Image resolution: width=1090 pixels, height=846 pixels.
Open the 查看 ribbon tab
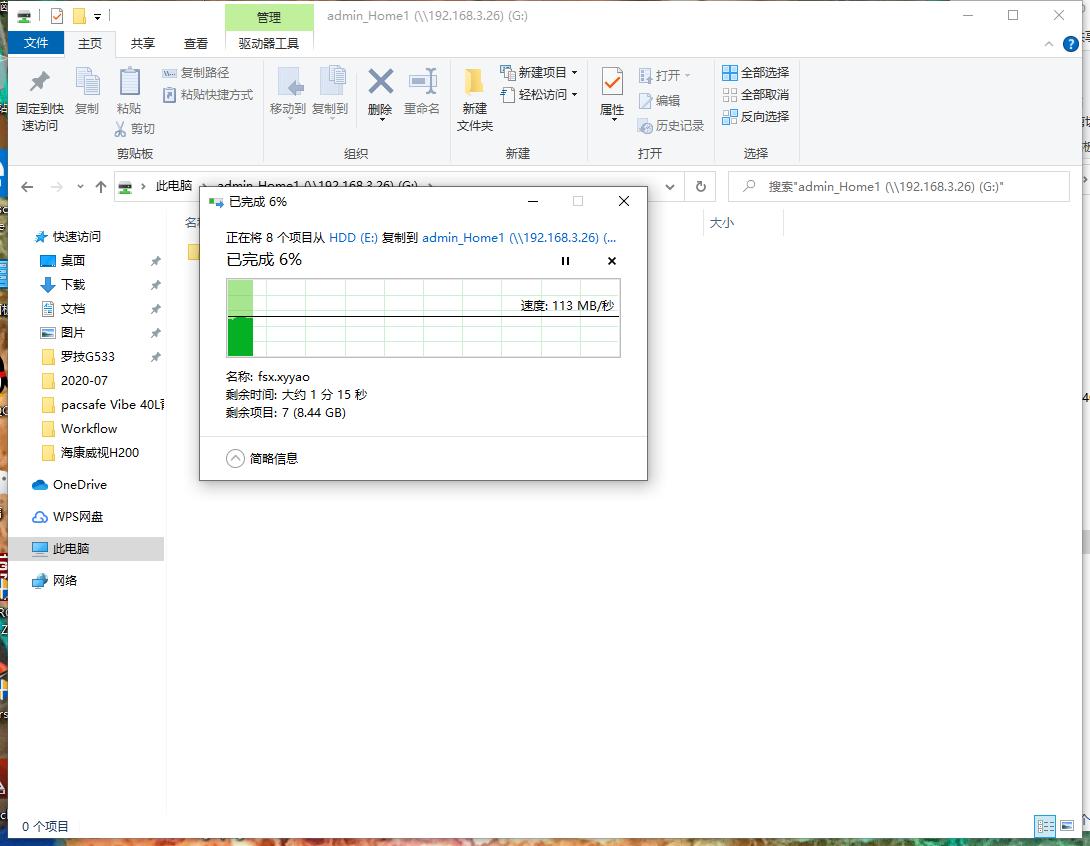(x=196, y=43)
